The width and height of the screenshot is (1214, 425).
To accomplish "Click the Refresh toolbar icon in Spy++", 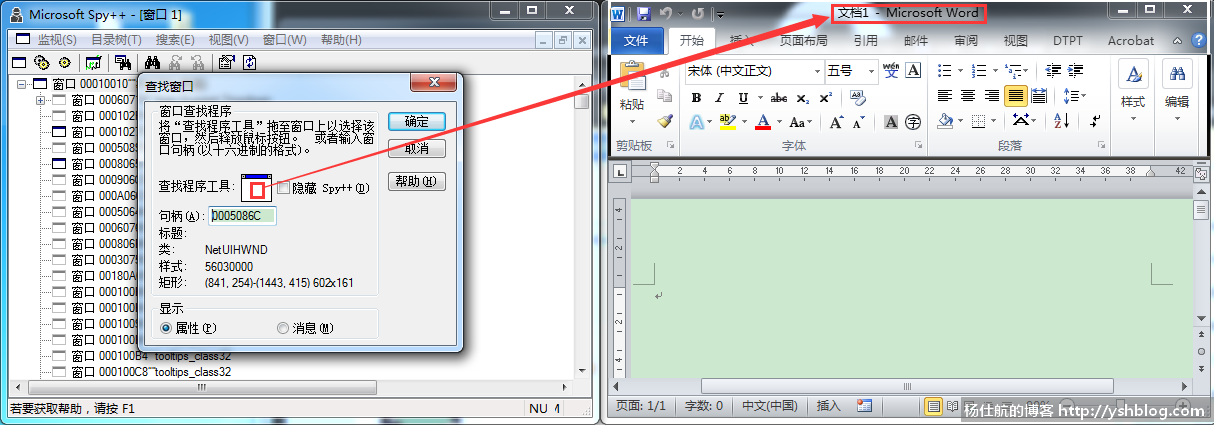I will 249,62.
